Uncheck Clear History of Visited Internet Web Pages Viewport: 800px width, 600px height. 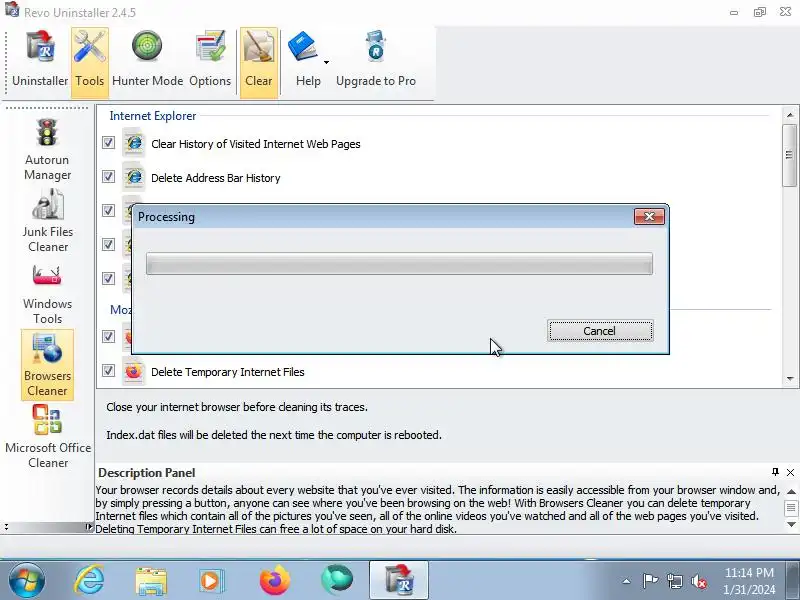coord(108,142)
